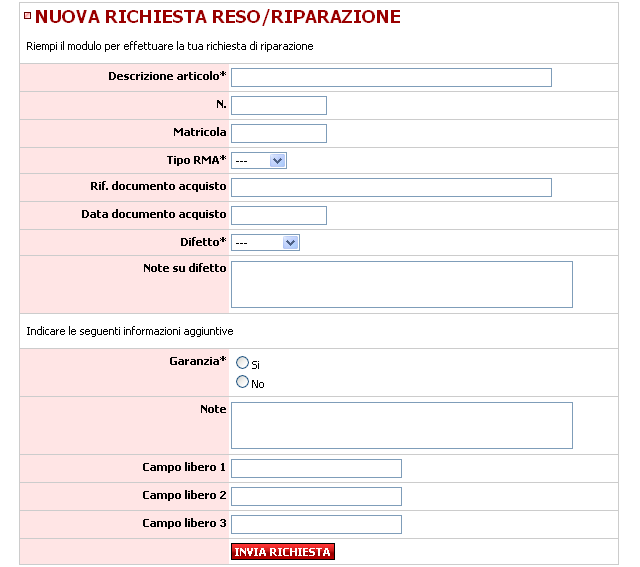Click inside the Note textarea
The width and height of the screenshot is (640, 567).
402,426
